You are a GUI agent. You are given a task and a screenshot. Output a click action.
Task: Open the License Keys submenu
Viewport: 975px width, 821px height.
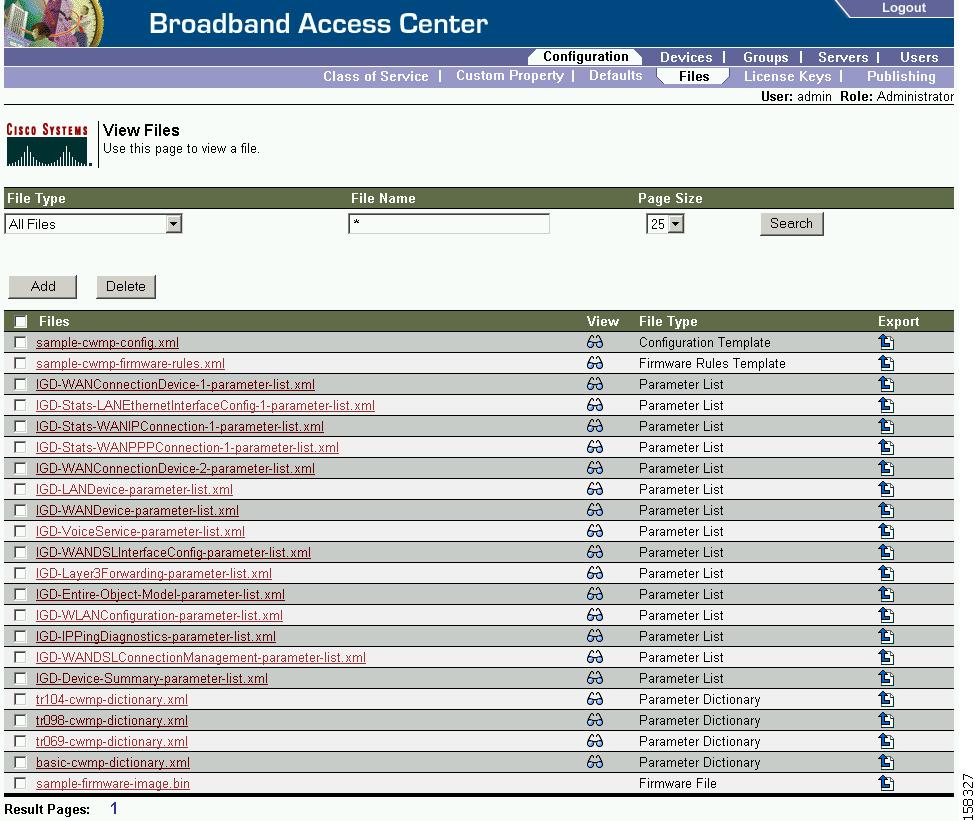click(x=787, y=77)
